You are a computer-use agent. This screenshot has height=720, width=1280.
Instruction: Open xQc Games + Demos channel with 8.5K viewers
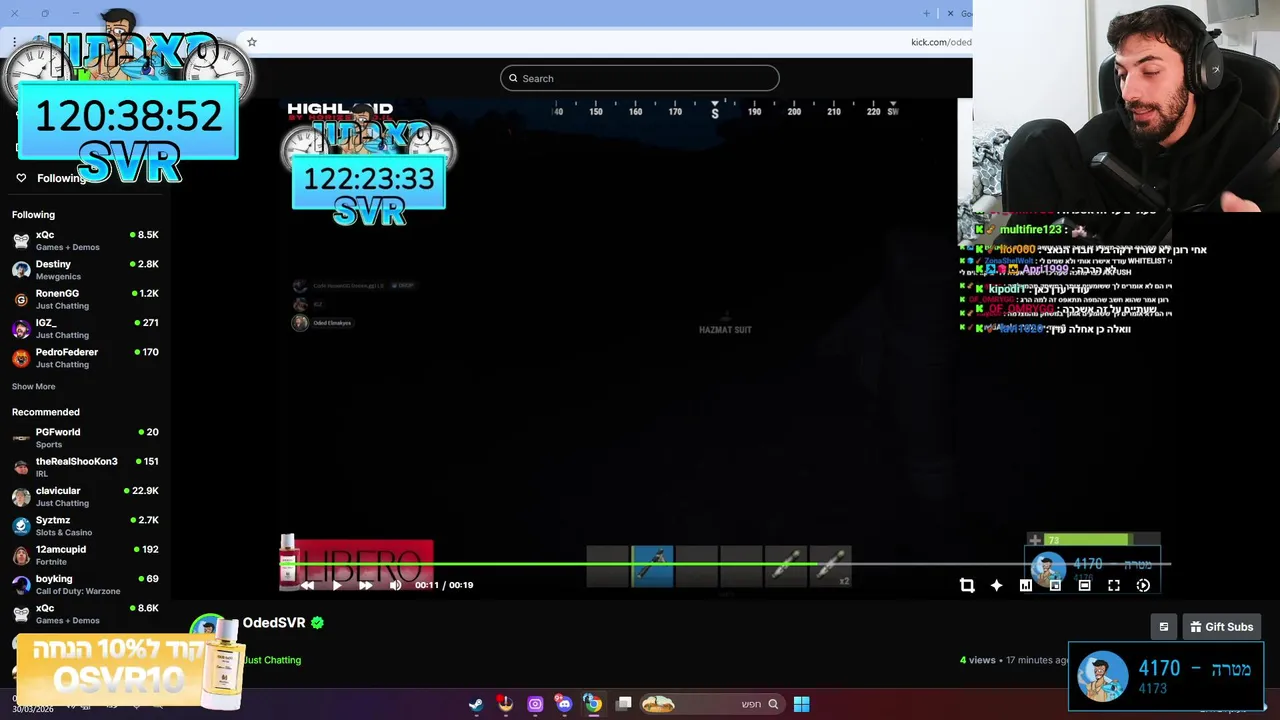[x=85, y=240]
